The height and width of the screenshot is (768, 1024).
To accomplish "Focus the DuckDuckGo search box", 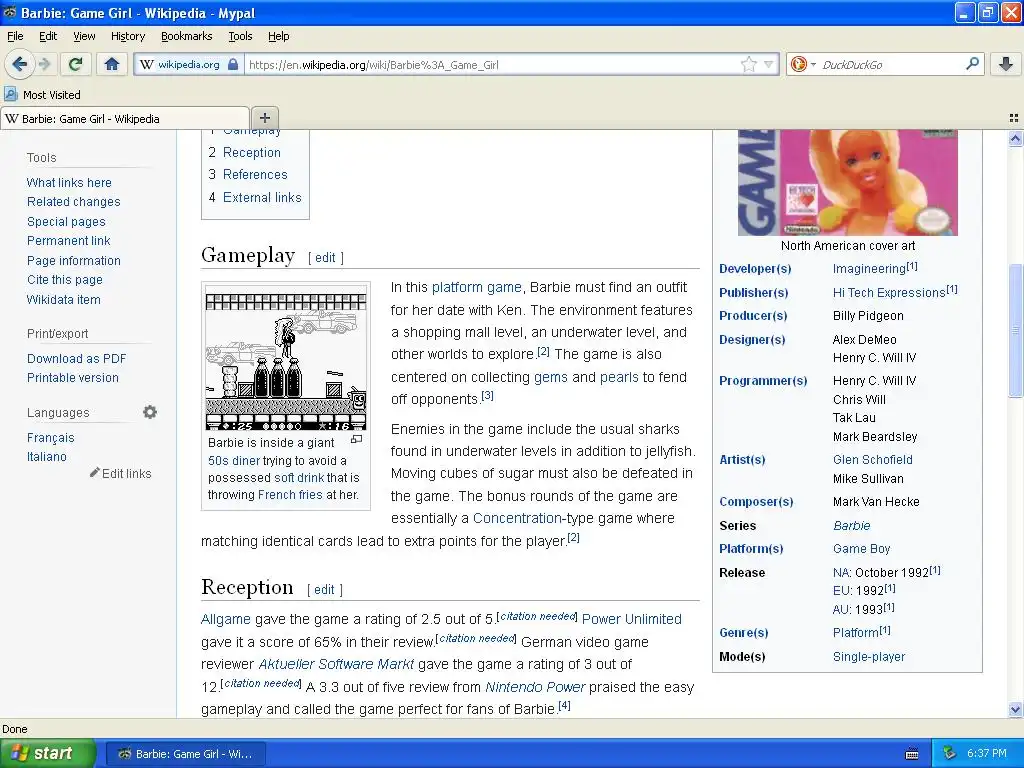I will 890,65.
